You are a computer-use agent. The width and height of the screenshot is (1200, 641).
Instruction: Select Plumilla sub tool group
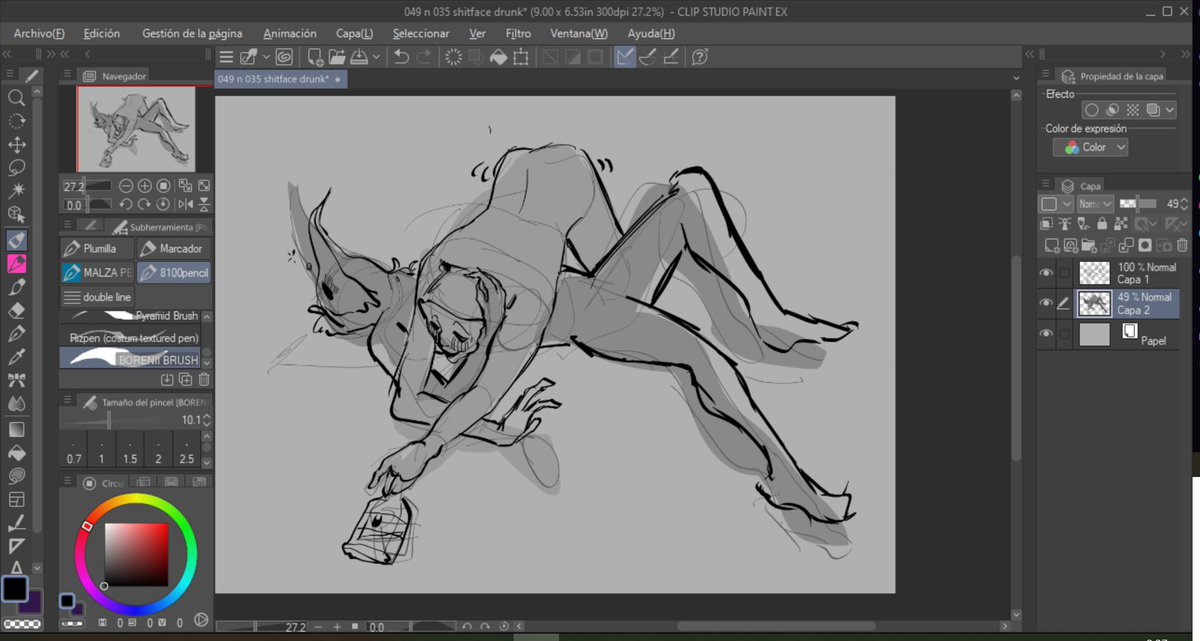pos(96,248)
